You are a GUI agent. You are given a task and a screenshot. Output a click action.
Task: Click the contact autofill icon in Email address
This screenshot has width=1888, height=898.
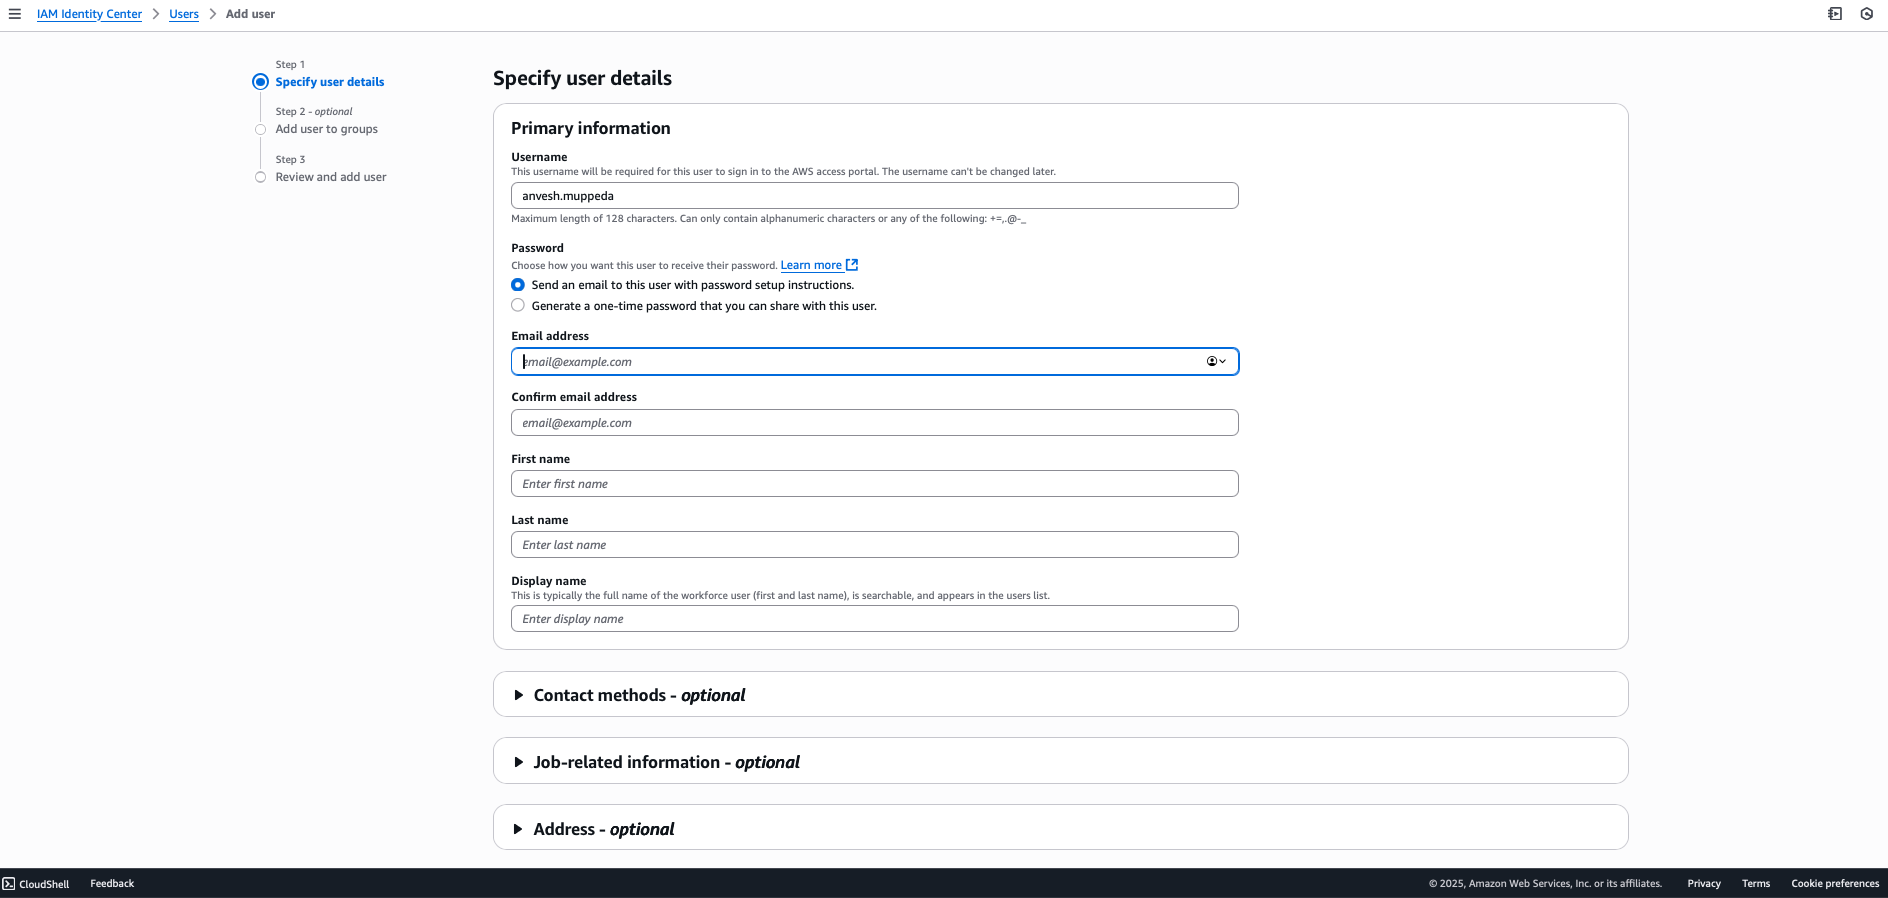1215,362
